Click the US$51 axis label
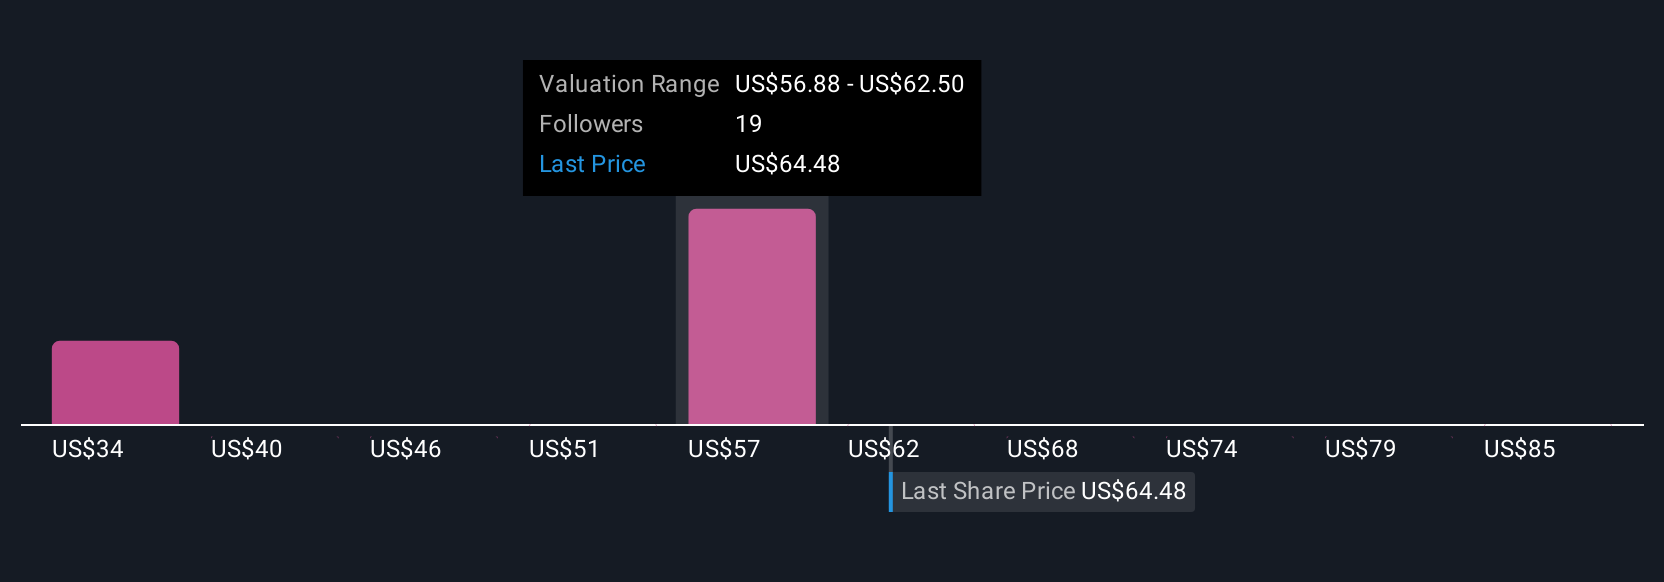 coord(564,449)
